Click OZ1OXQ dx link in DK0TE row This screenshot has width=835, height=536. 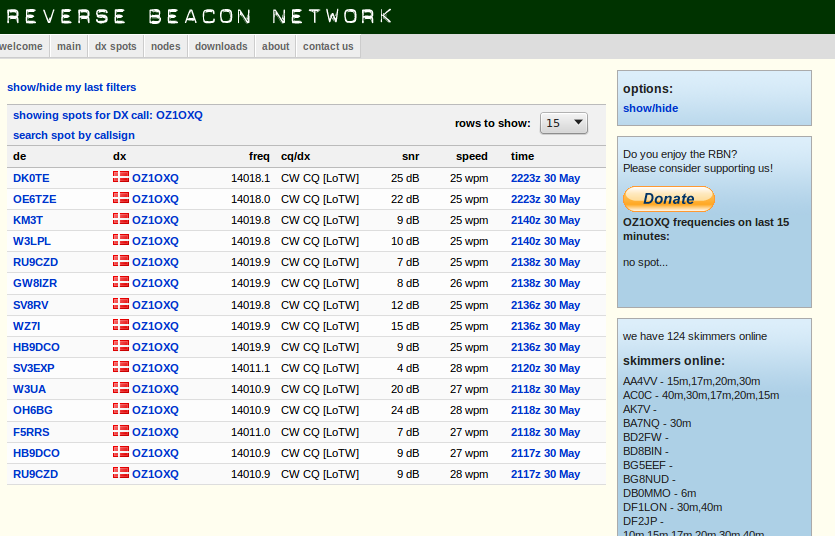tap(155, 178)
